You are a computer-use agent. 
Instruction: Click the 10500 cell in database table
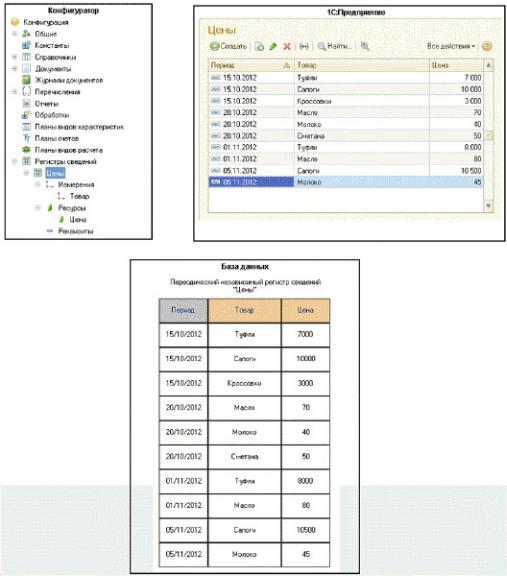point(305,530)
